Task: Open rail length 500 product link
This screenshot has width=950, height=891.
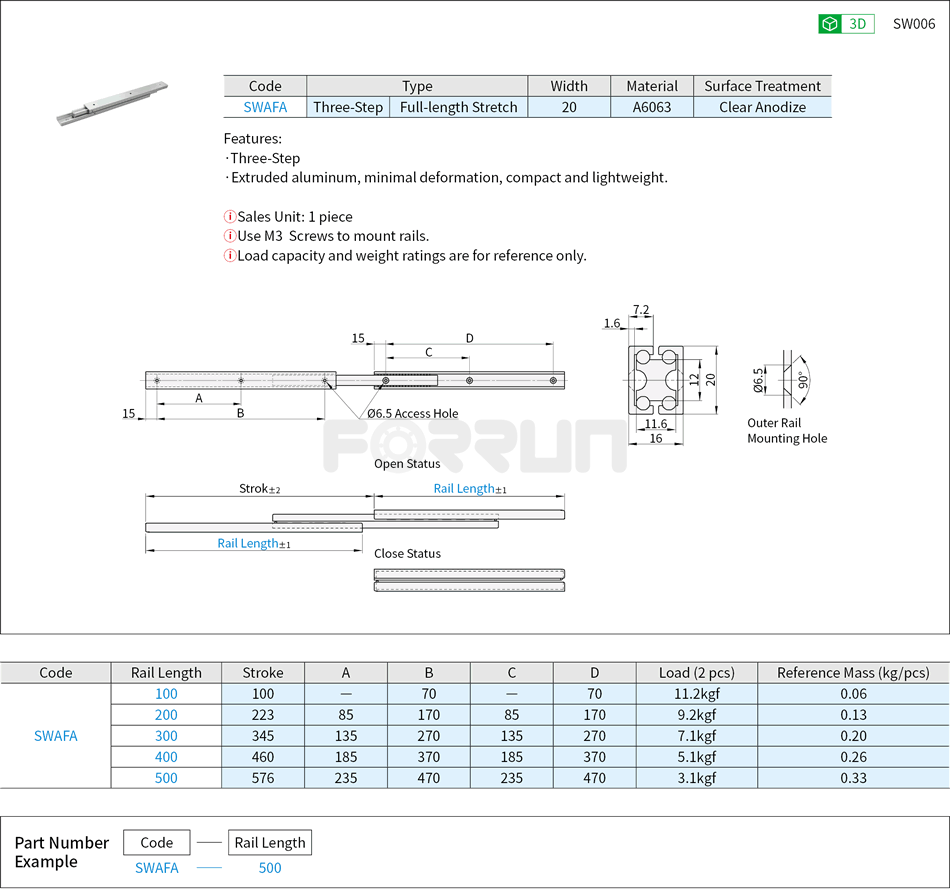Action: [x=166, y=778]
